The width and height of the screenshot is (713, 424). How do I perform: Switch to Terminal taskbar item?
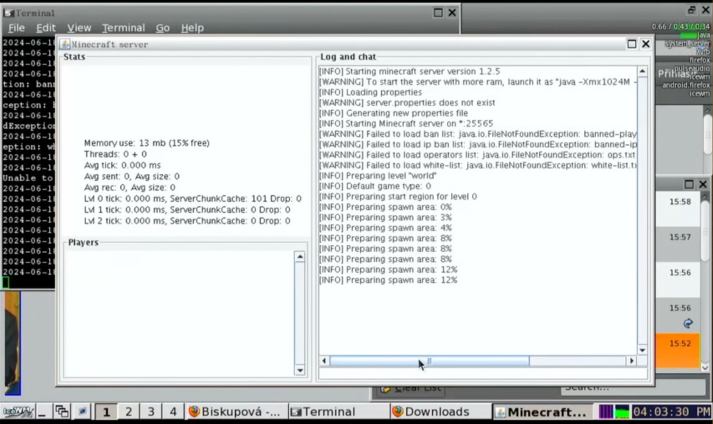tap(338, 412)
